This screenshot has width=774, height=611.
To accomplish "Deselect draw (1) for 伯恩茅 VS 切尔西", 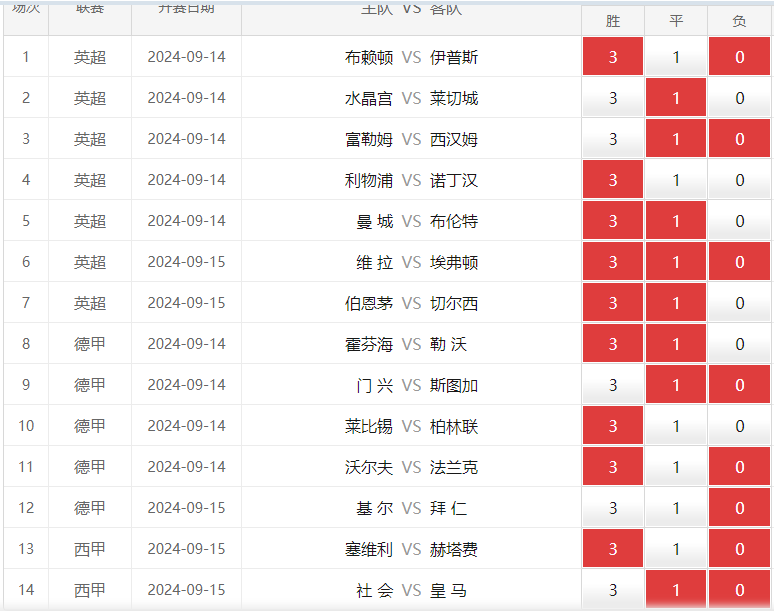I will coord(676,302).
